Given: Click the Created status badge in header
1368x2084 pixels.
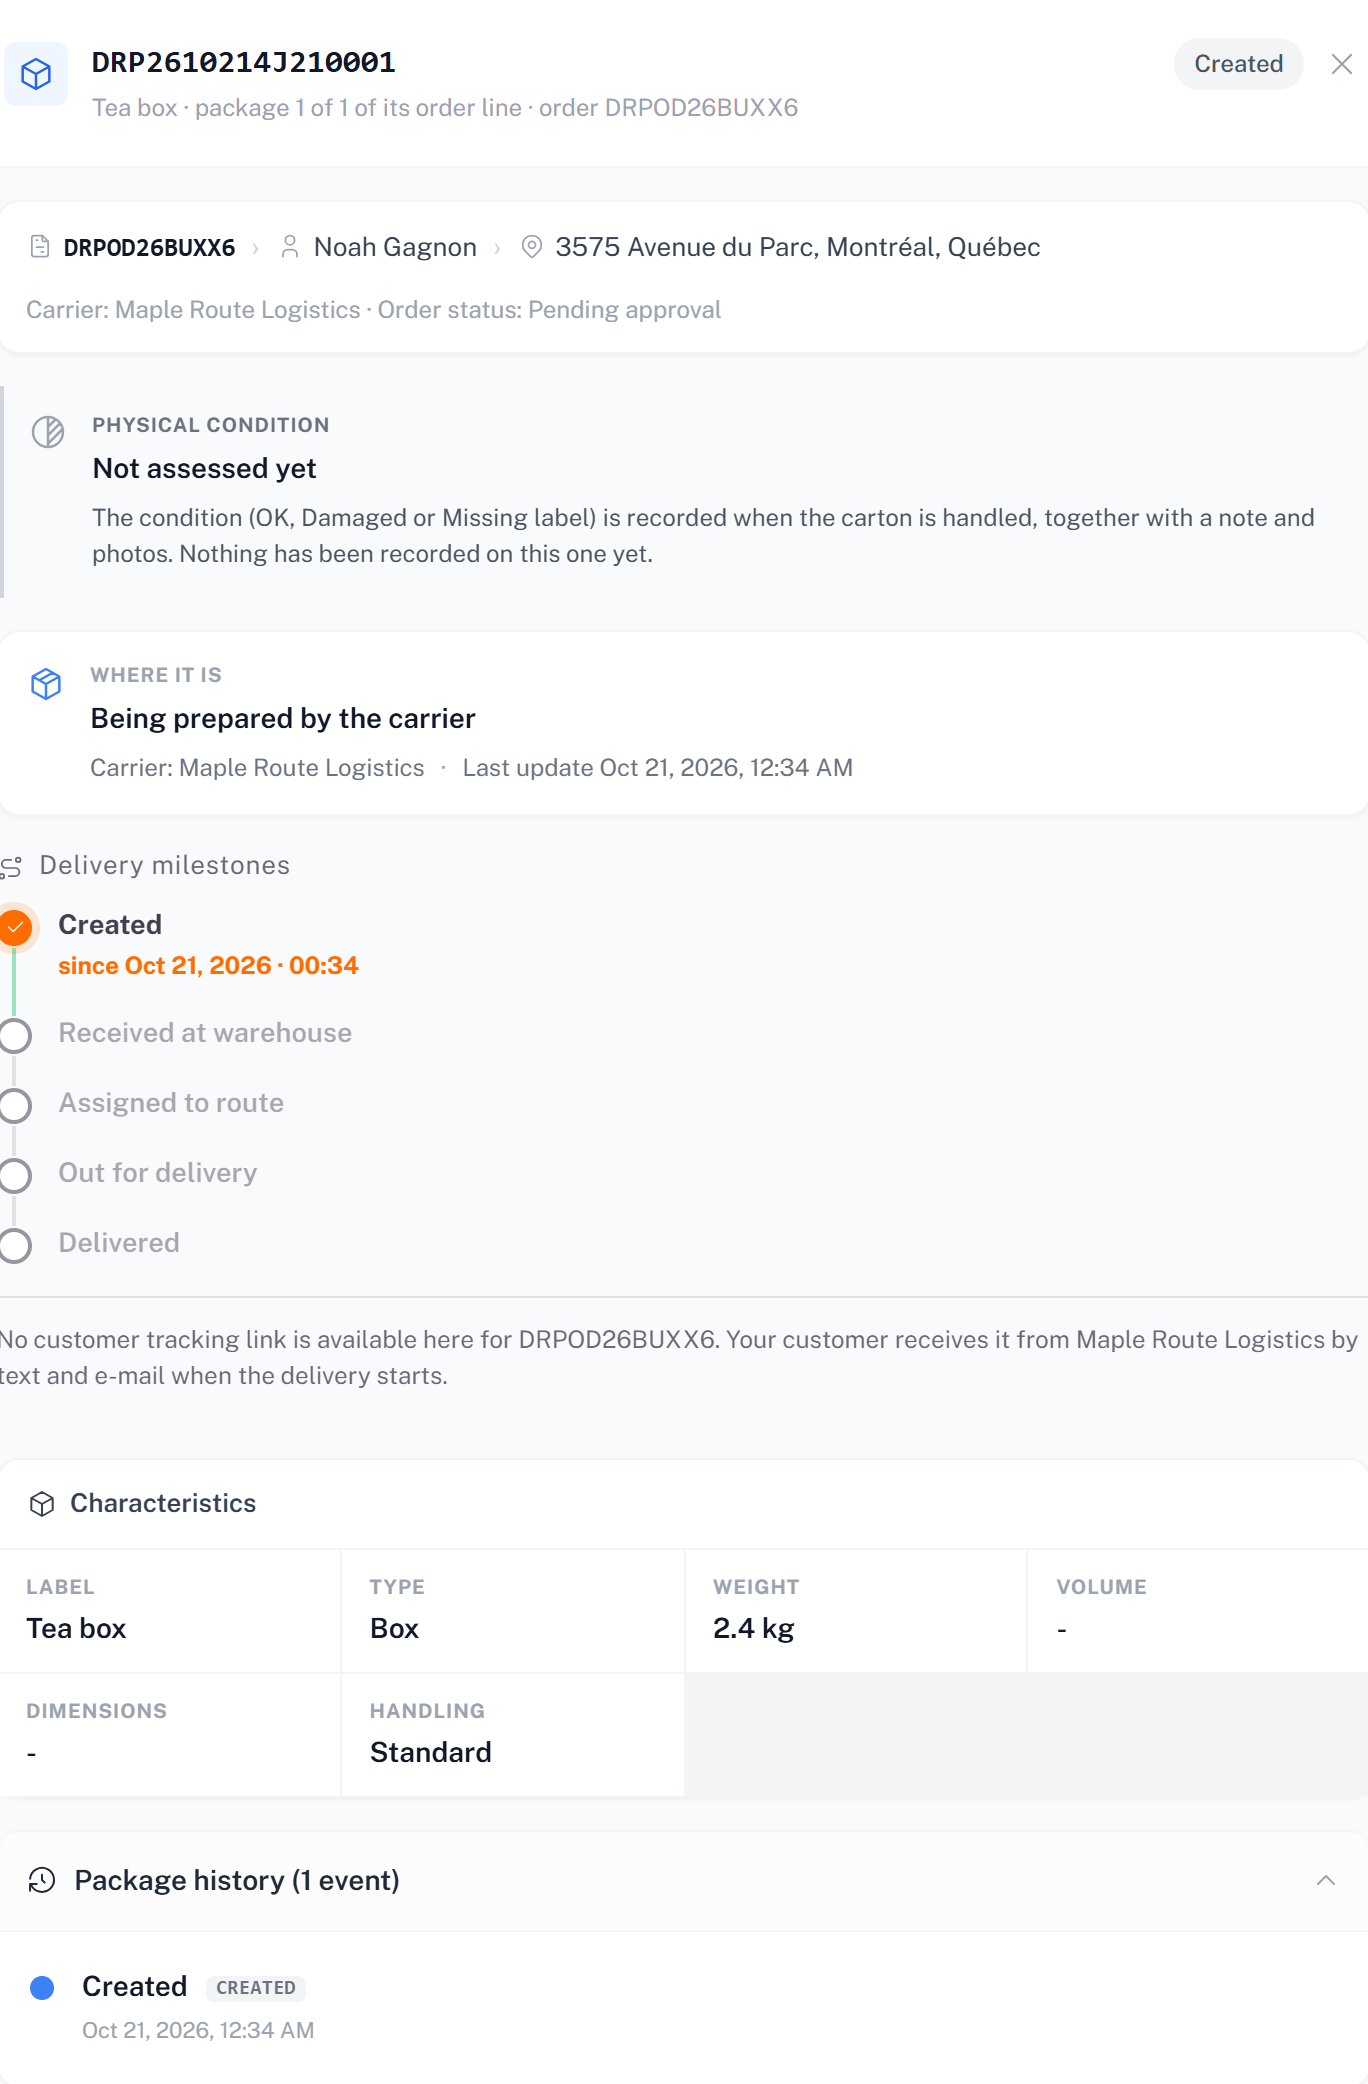Looking at the screenshot, I should [1238, 64].
